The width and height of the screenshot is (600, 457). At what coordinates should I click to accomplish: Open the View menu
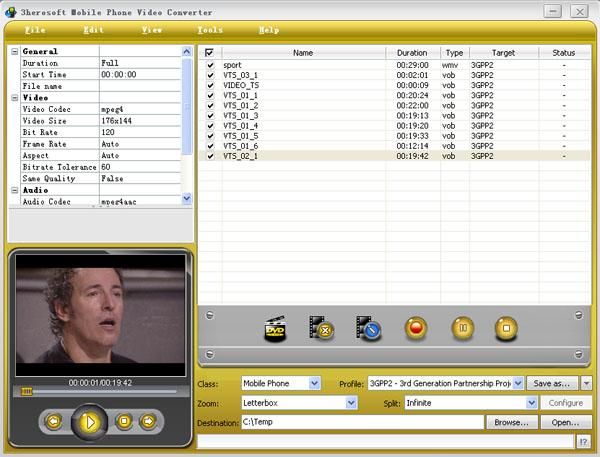[x=152, y=30]
